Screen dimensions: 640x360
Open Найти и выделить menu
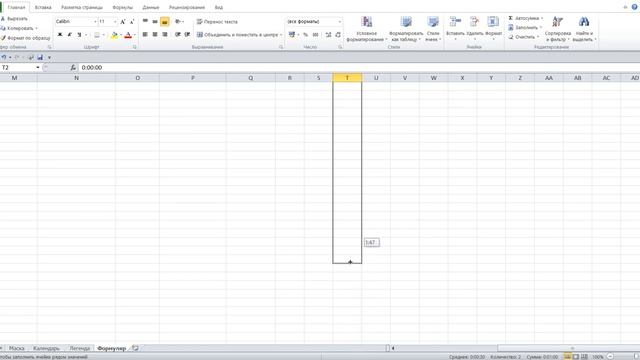[x=584, y=29]
